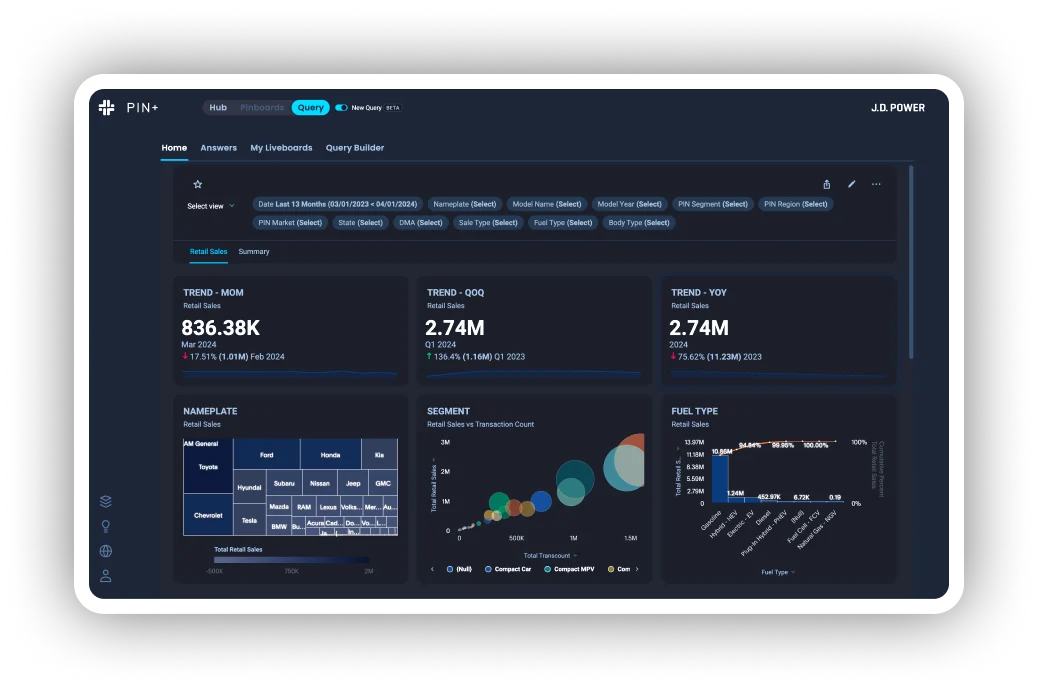The height and width of the screenshot is (688, 1038).
Task: Click the pencil edit icon
Action: pos(851,184)
